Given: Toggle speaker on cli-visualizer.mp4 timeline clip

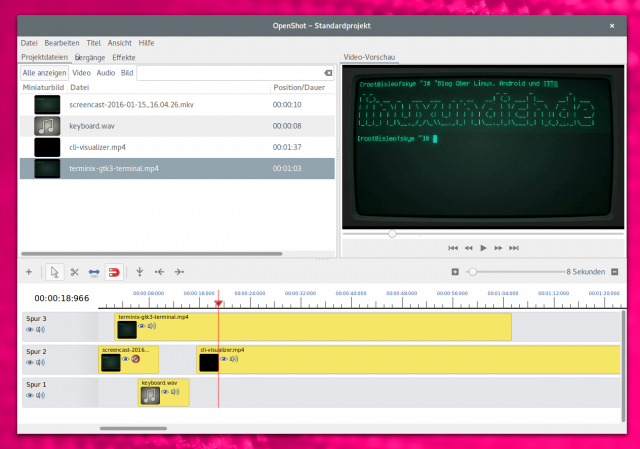Looking at the screenshot, I should 234,359.
